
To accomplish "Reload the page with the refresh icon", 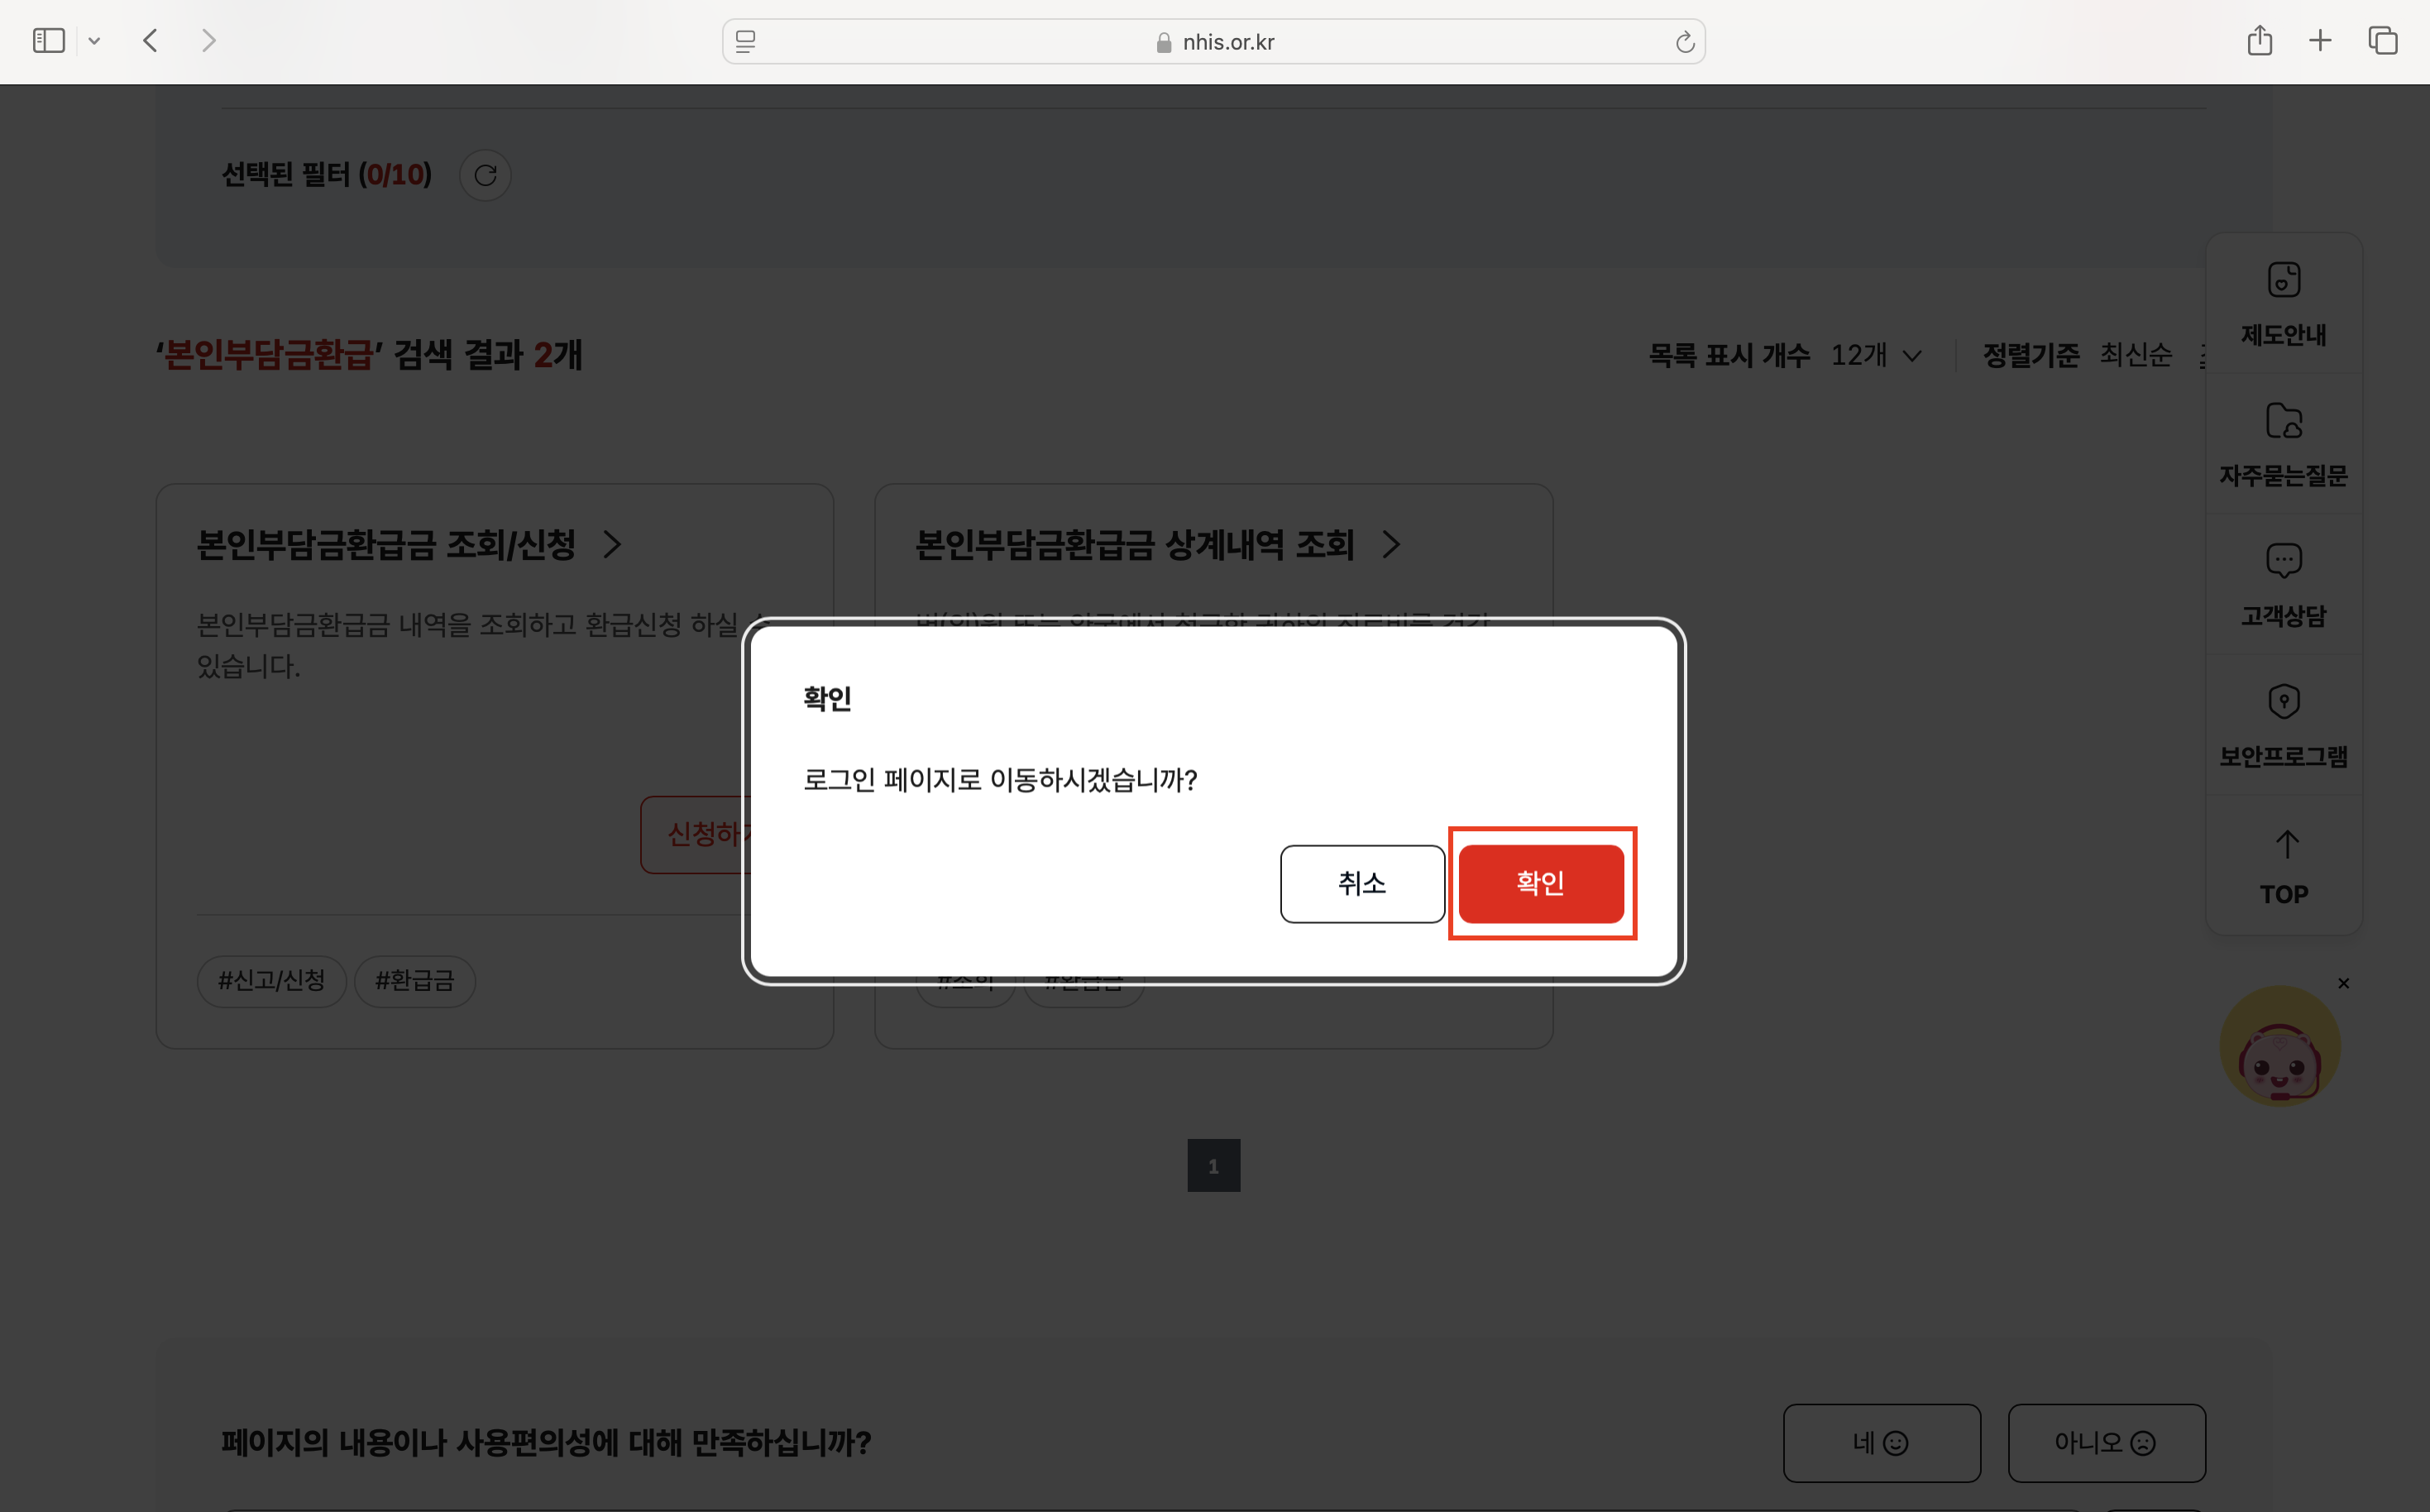I will [1685, 41].
